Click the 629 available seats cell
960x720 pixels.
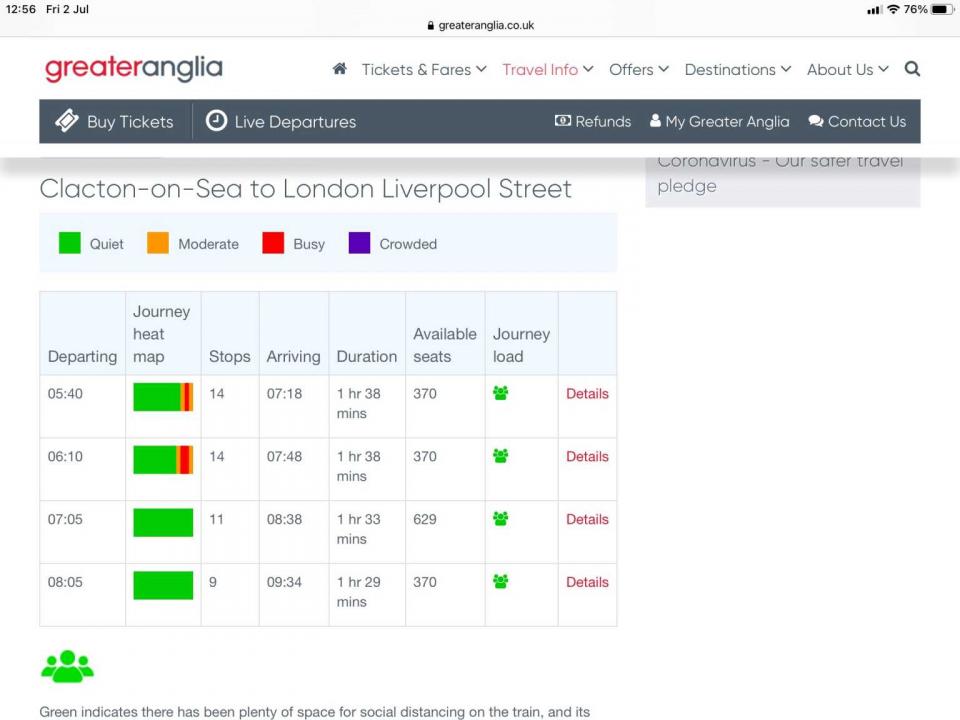pos(425,519)
